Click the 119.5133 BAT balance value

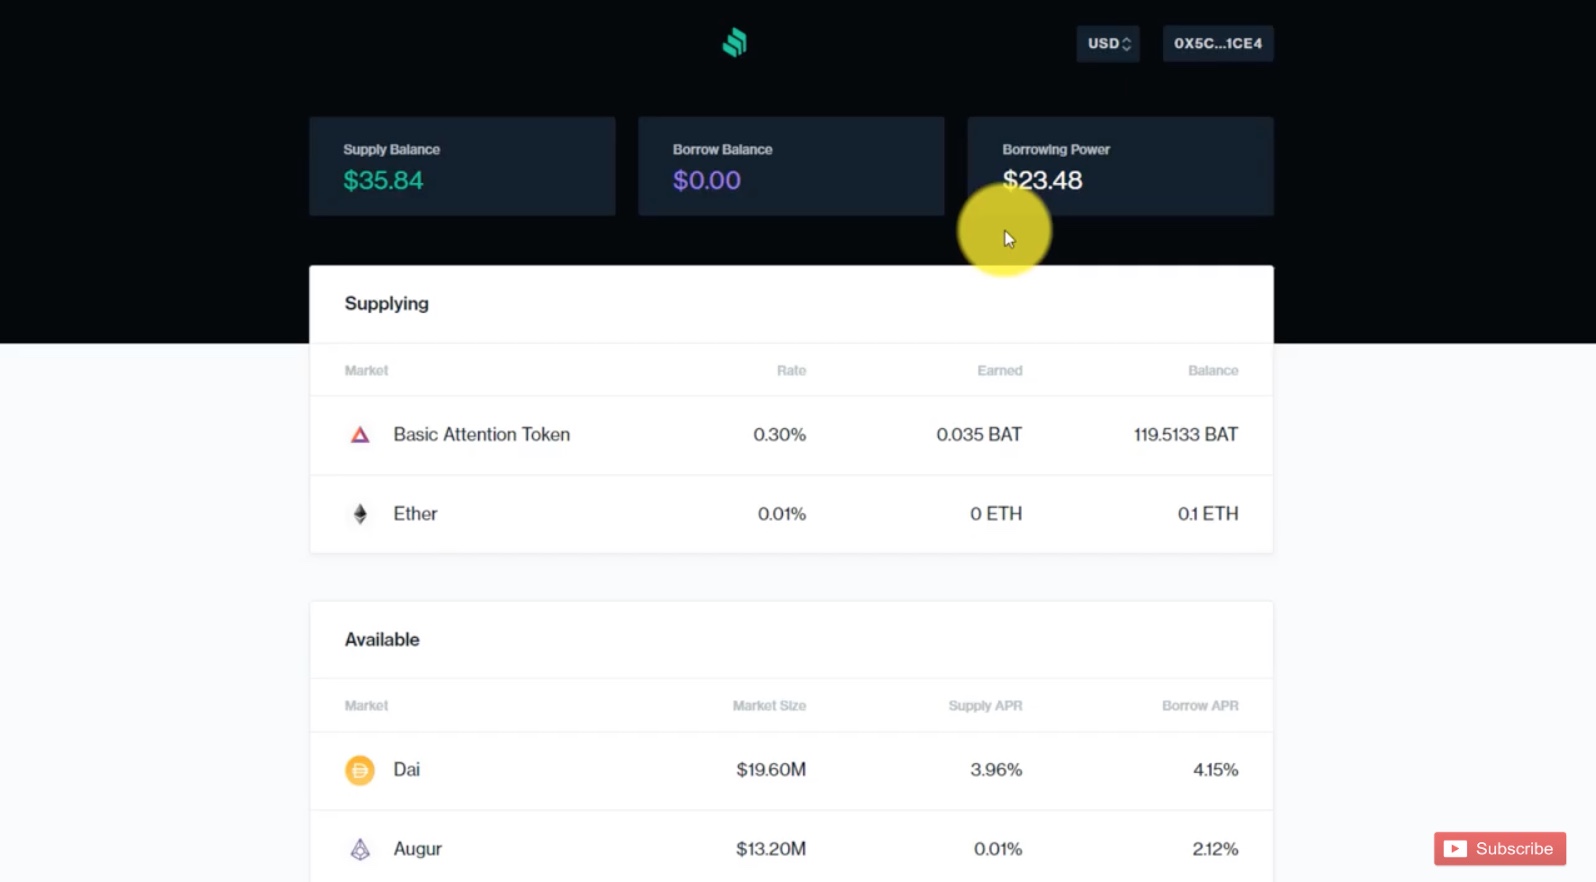pos(1185,435)
